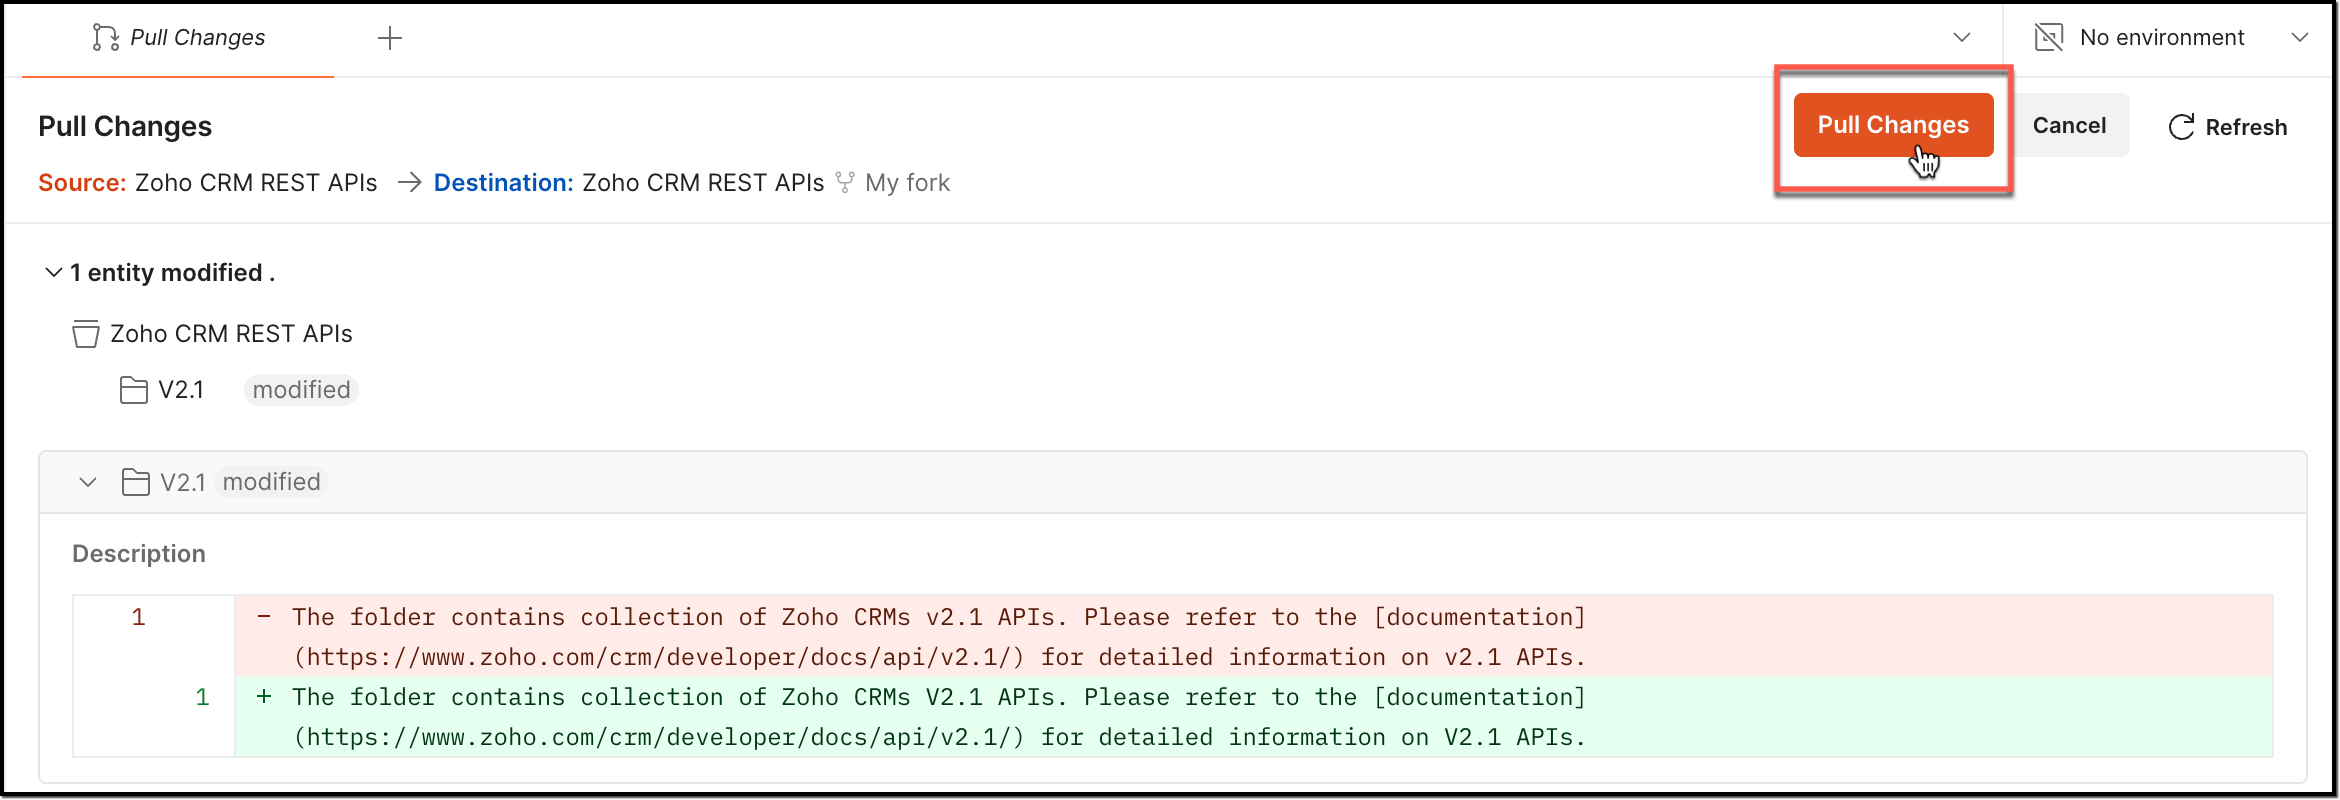This screenshot has height=800, width=2340.
Task: Open a new tab with plus icon
Action: click(390, 38)
